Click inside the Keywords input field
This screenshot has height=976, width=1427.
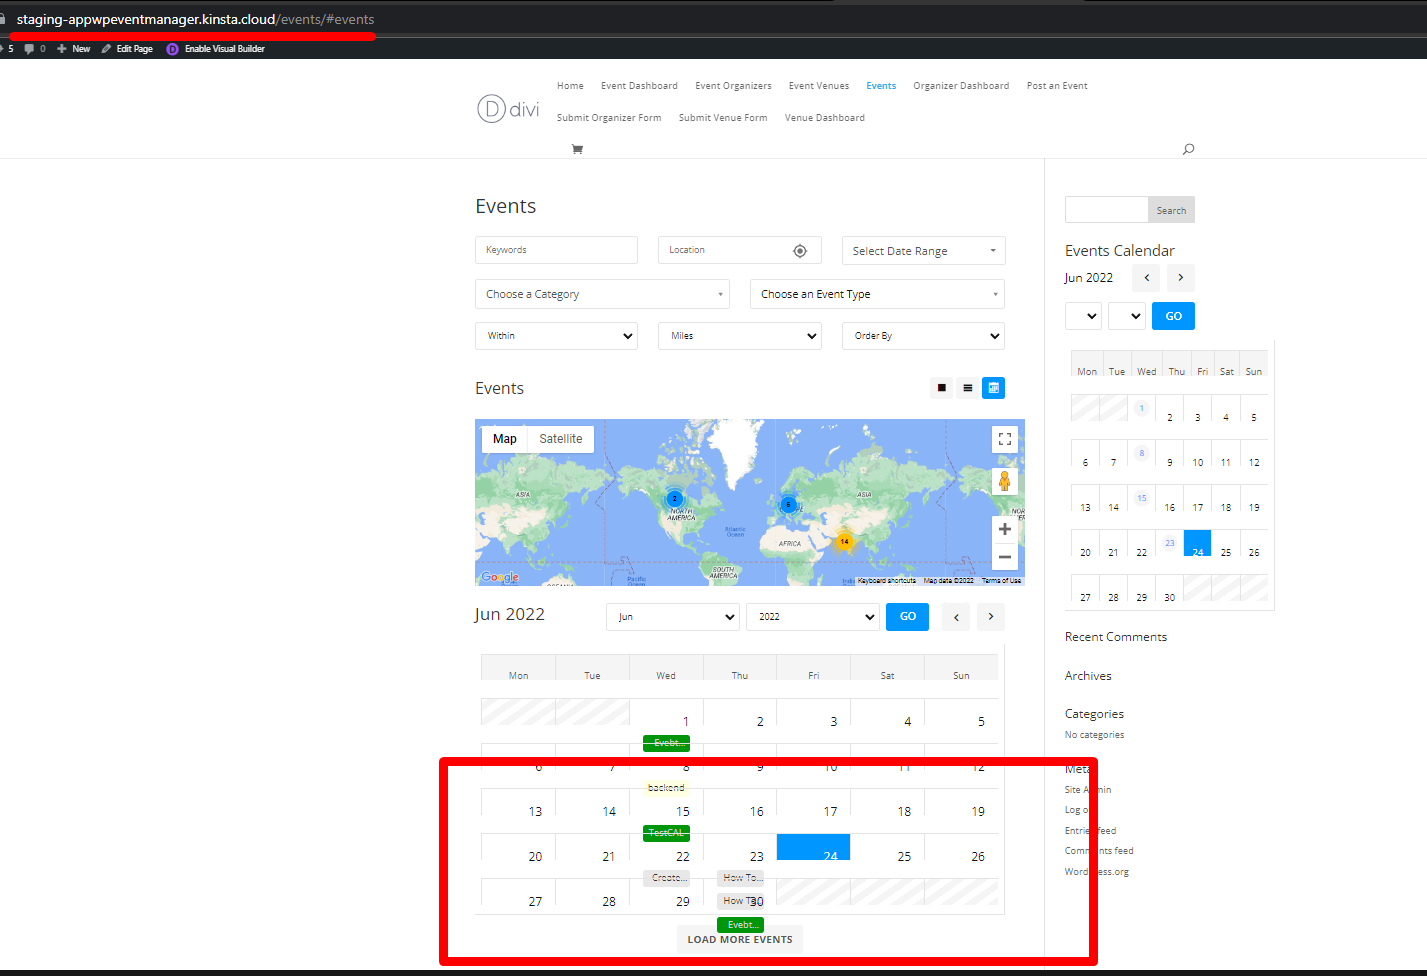tap(556, 250)
